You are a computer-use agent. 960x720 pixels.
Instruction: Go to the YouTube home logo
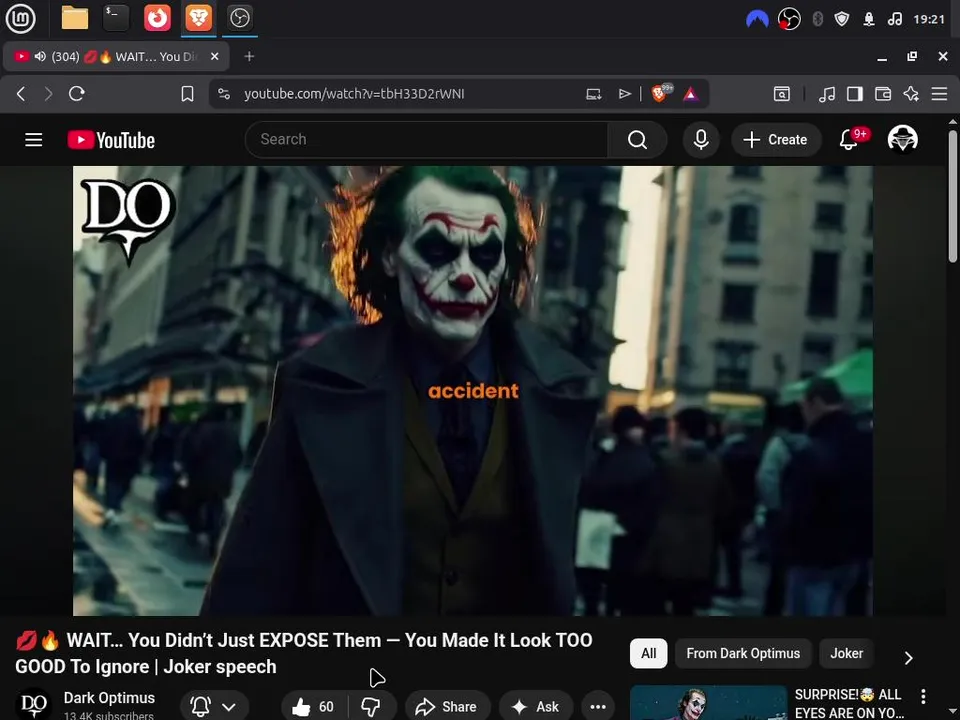click(111, 140)
